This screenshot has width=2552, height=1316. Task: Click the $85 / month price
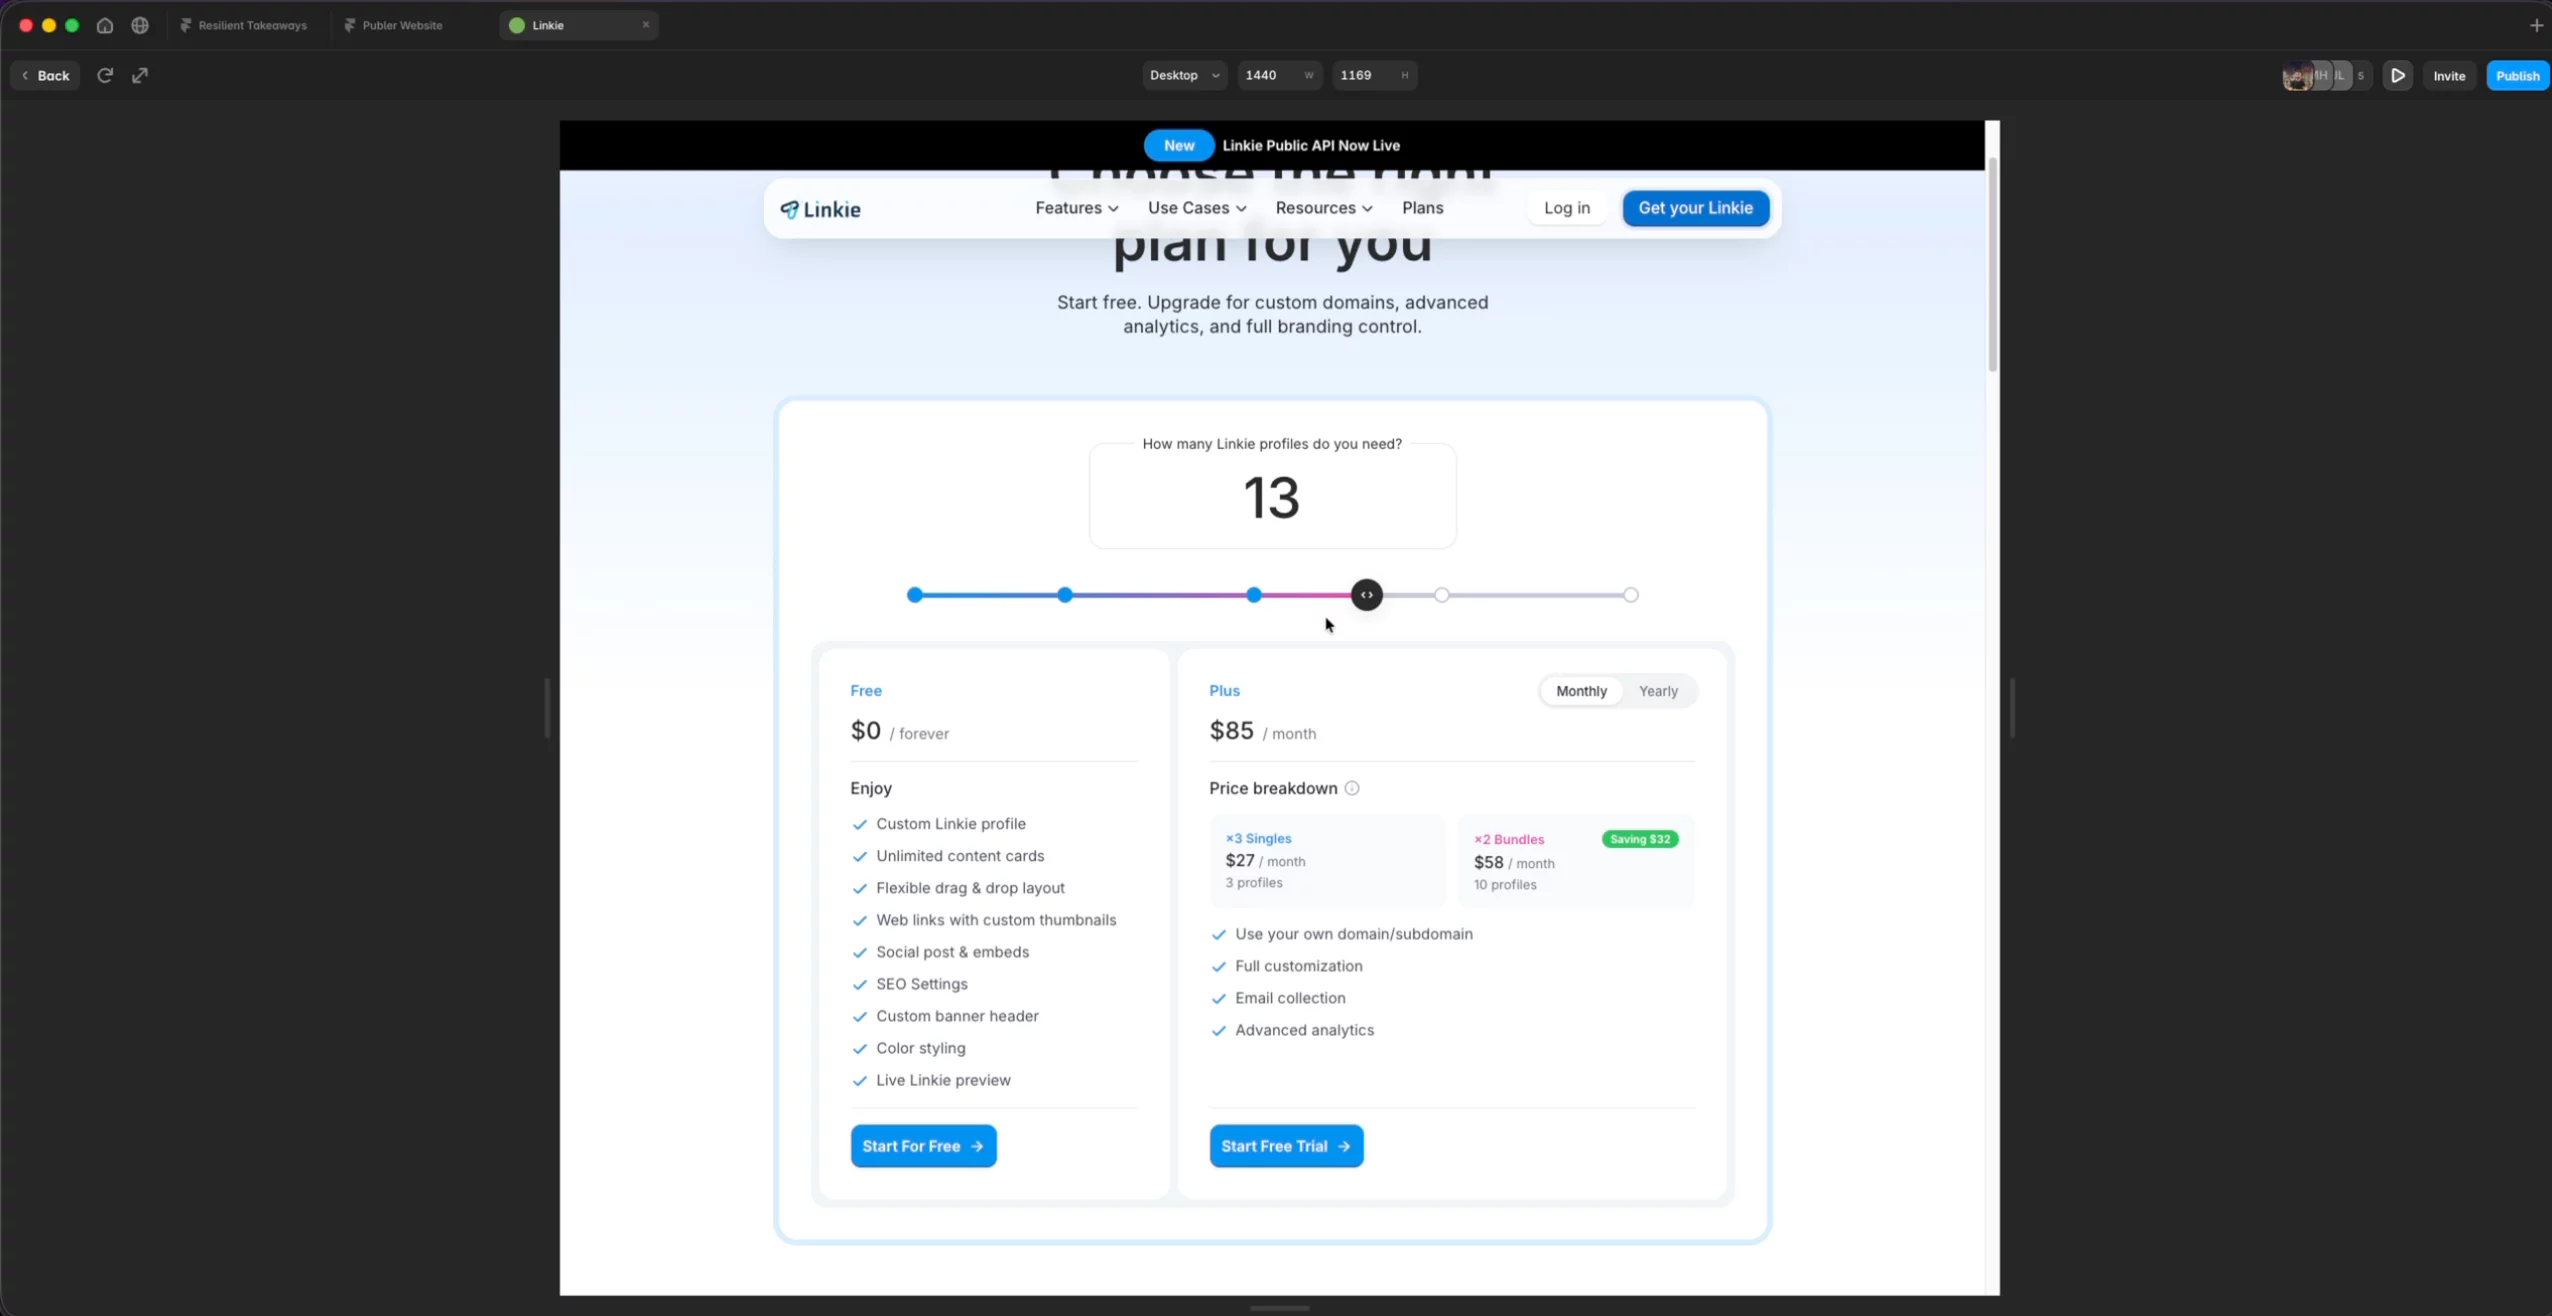click(x=1262, y=731)
